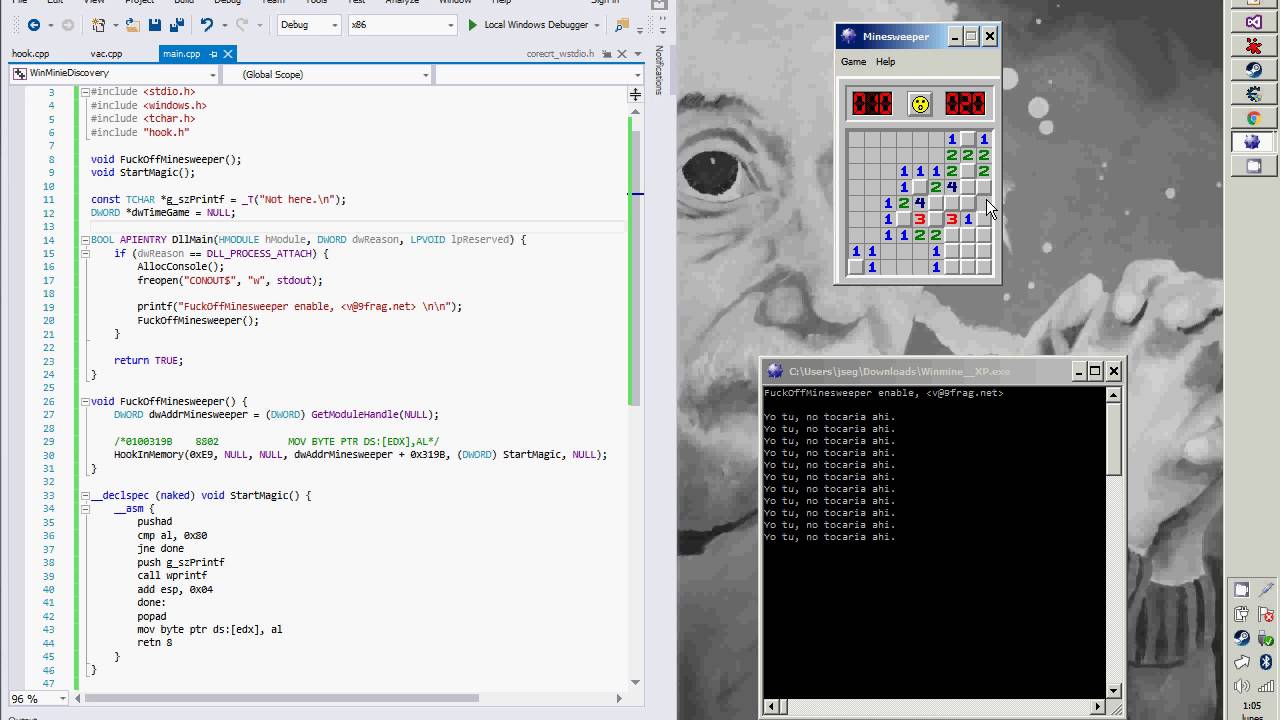Open Steam from the taskbar

click(1253, 70)
